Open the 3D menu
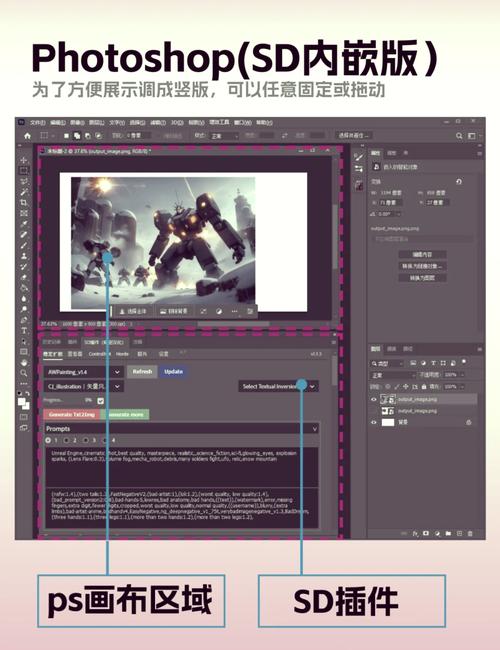This screenshot has width=500, height=650. (x=177, y=123)
